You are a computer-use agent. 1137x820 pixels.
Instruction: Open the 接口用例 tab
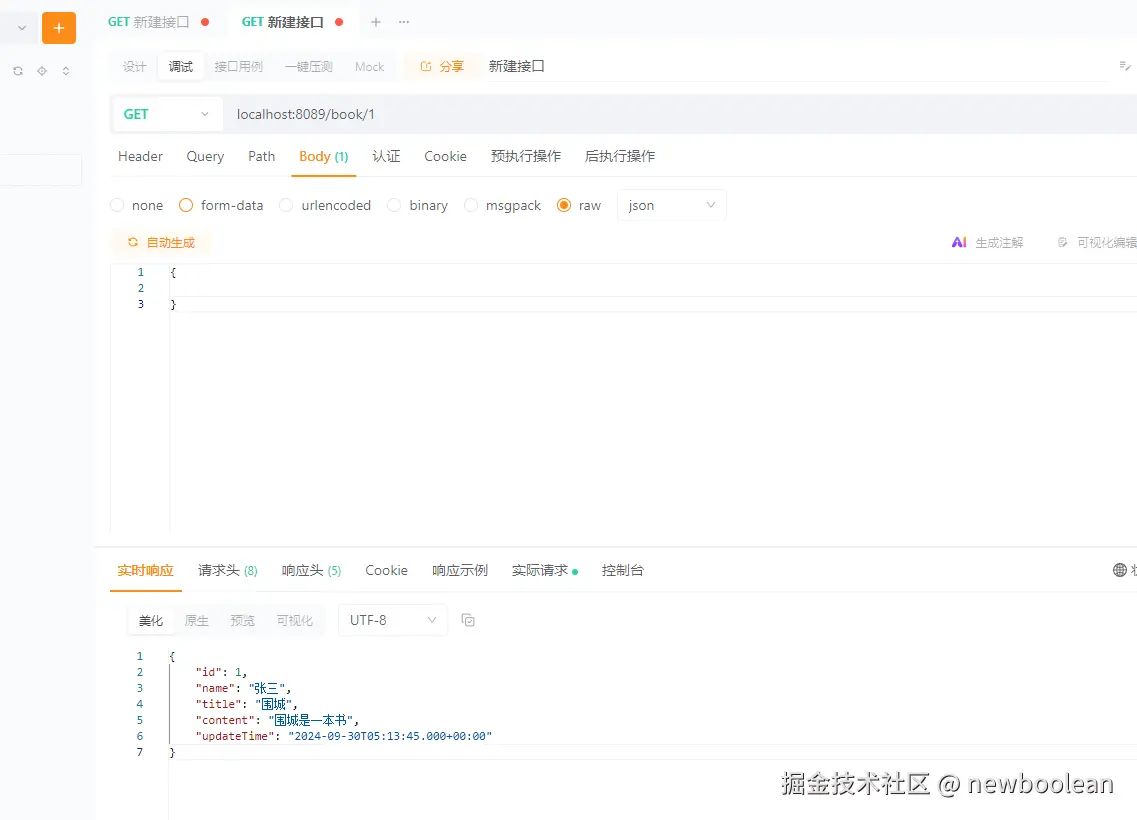[239, 67]
